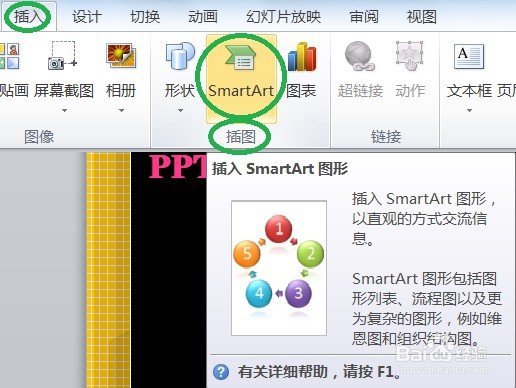
Task: Expand the 形状 dropdown arrow
Action: pos(180,110)
